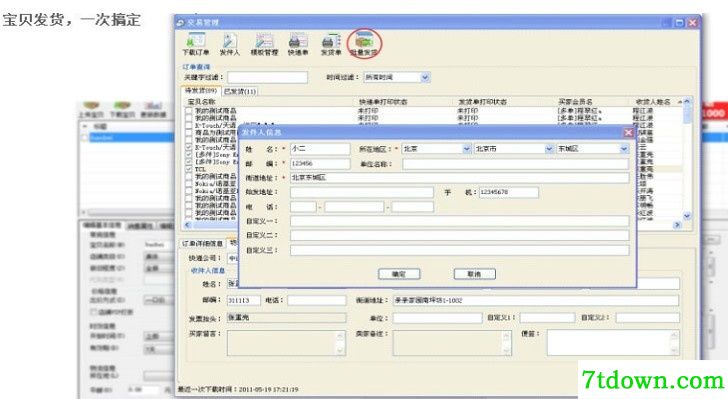Open the 发件人 sender settings icon
The height and width of the screenshot is (399, 728).
[229, 45]
